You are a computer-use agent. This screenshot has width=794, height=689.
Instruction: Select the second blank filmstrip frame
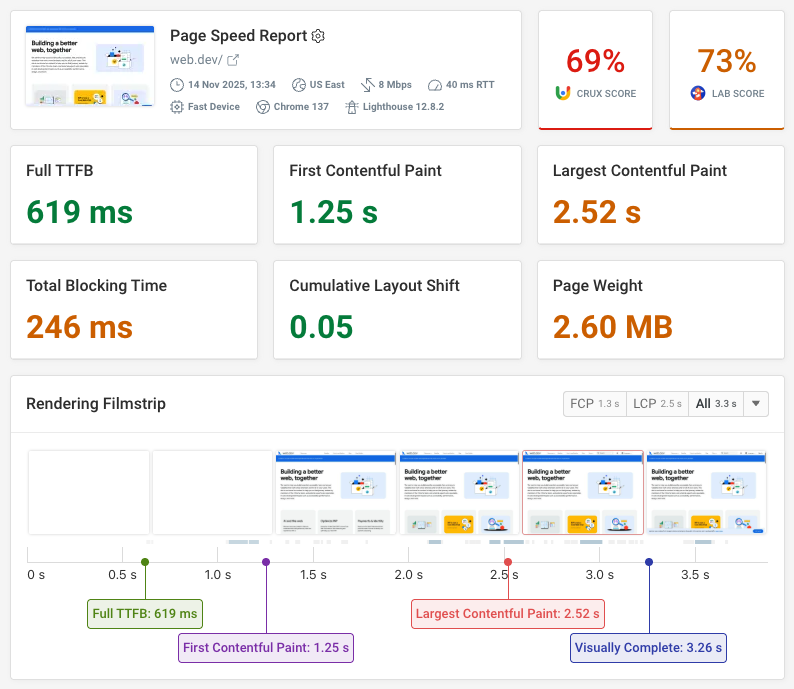point(213,493)
